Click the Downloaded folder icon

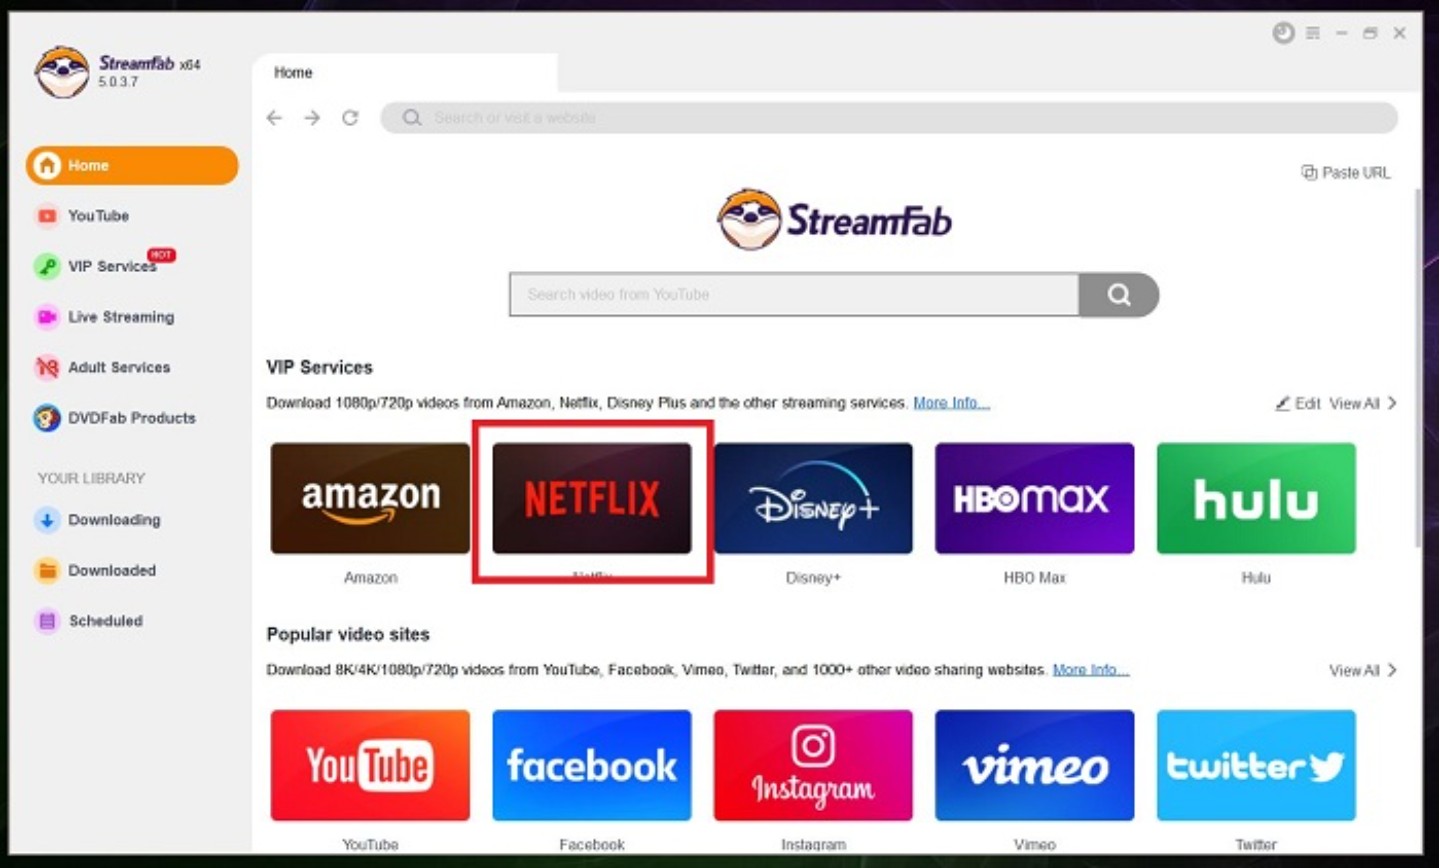(47, 570)
